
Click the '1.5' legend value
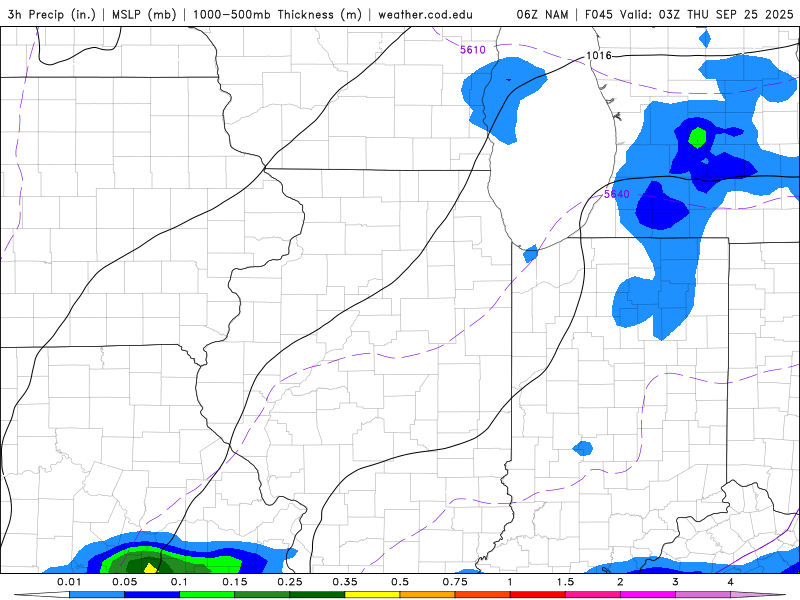coord(565,582)
